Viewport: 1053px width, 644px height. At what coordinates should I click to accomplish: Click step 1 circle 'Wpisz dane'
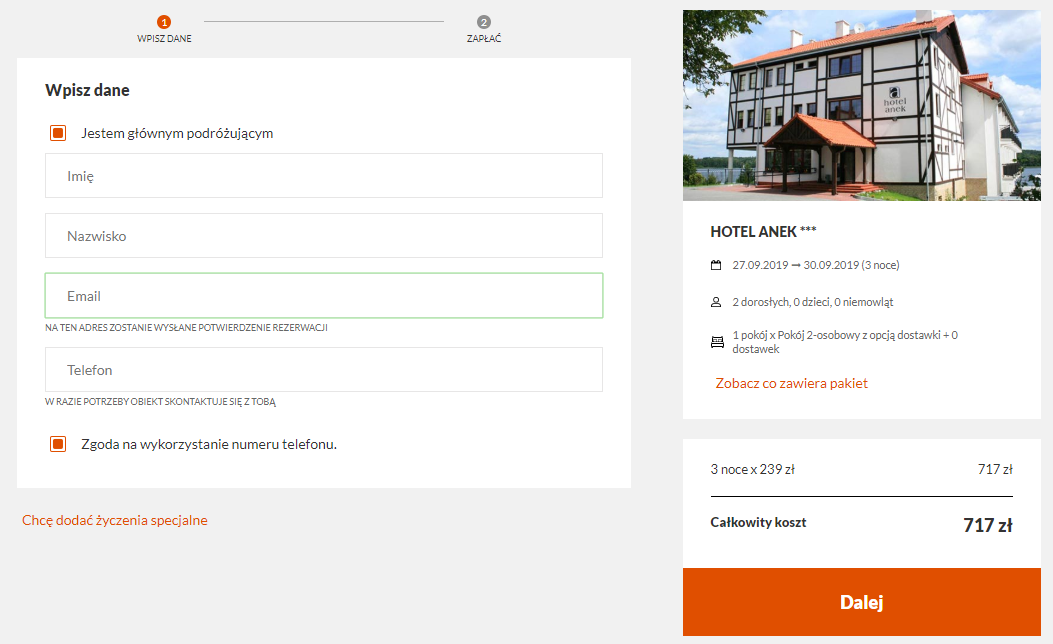click(x=164, y=22)
